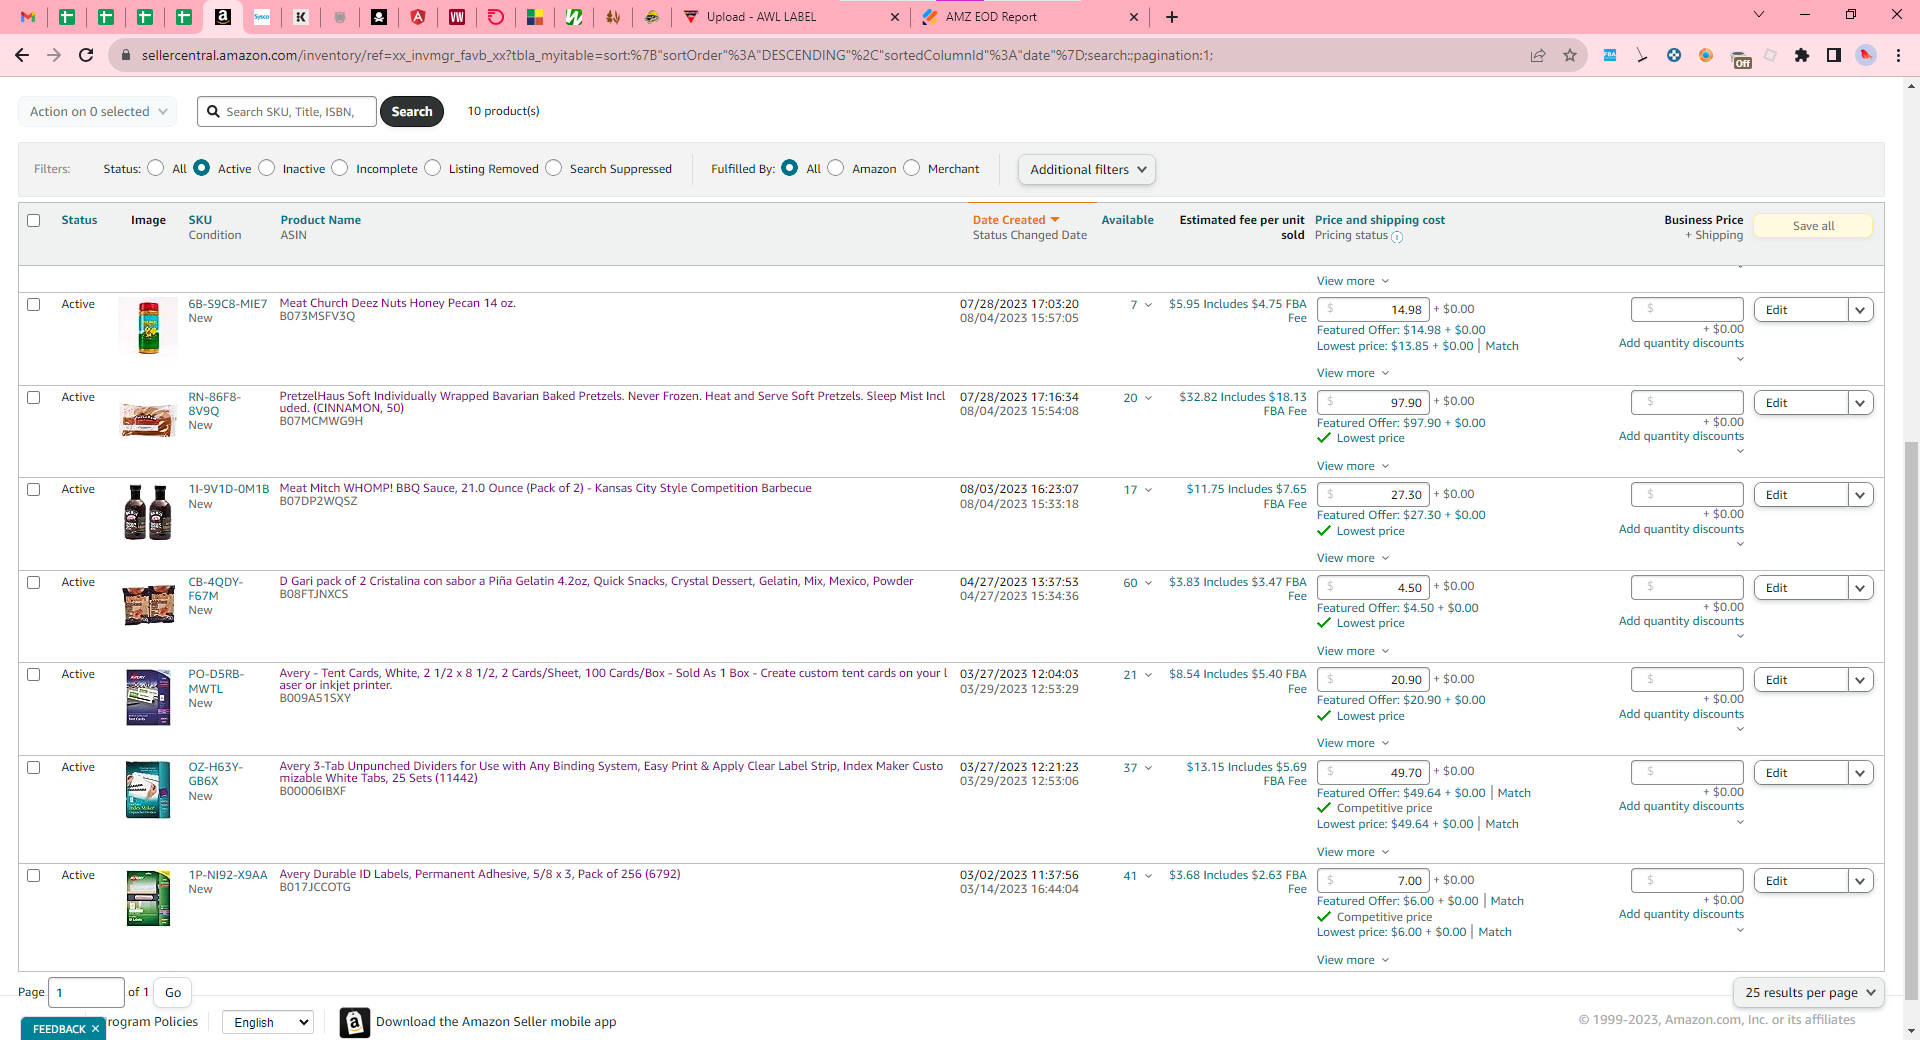Select the Incomplete status radio button

(x=340, y=168)
